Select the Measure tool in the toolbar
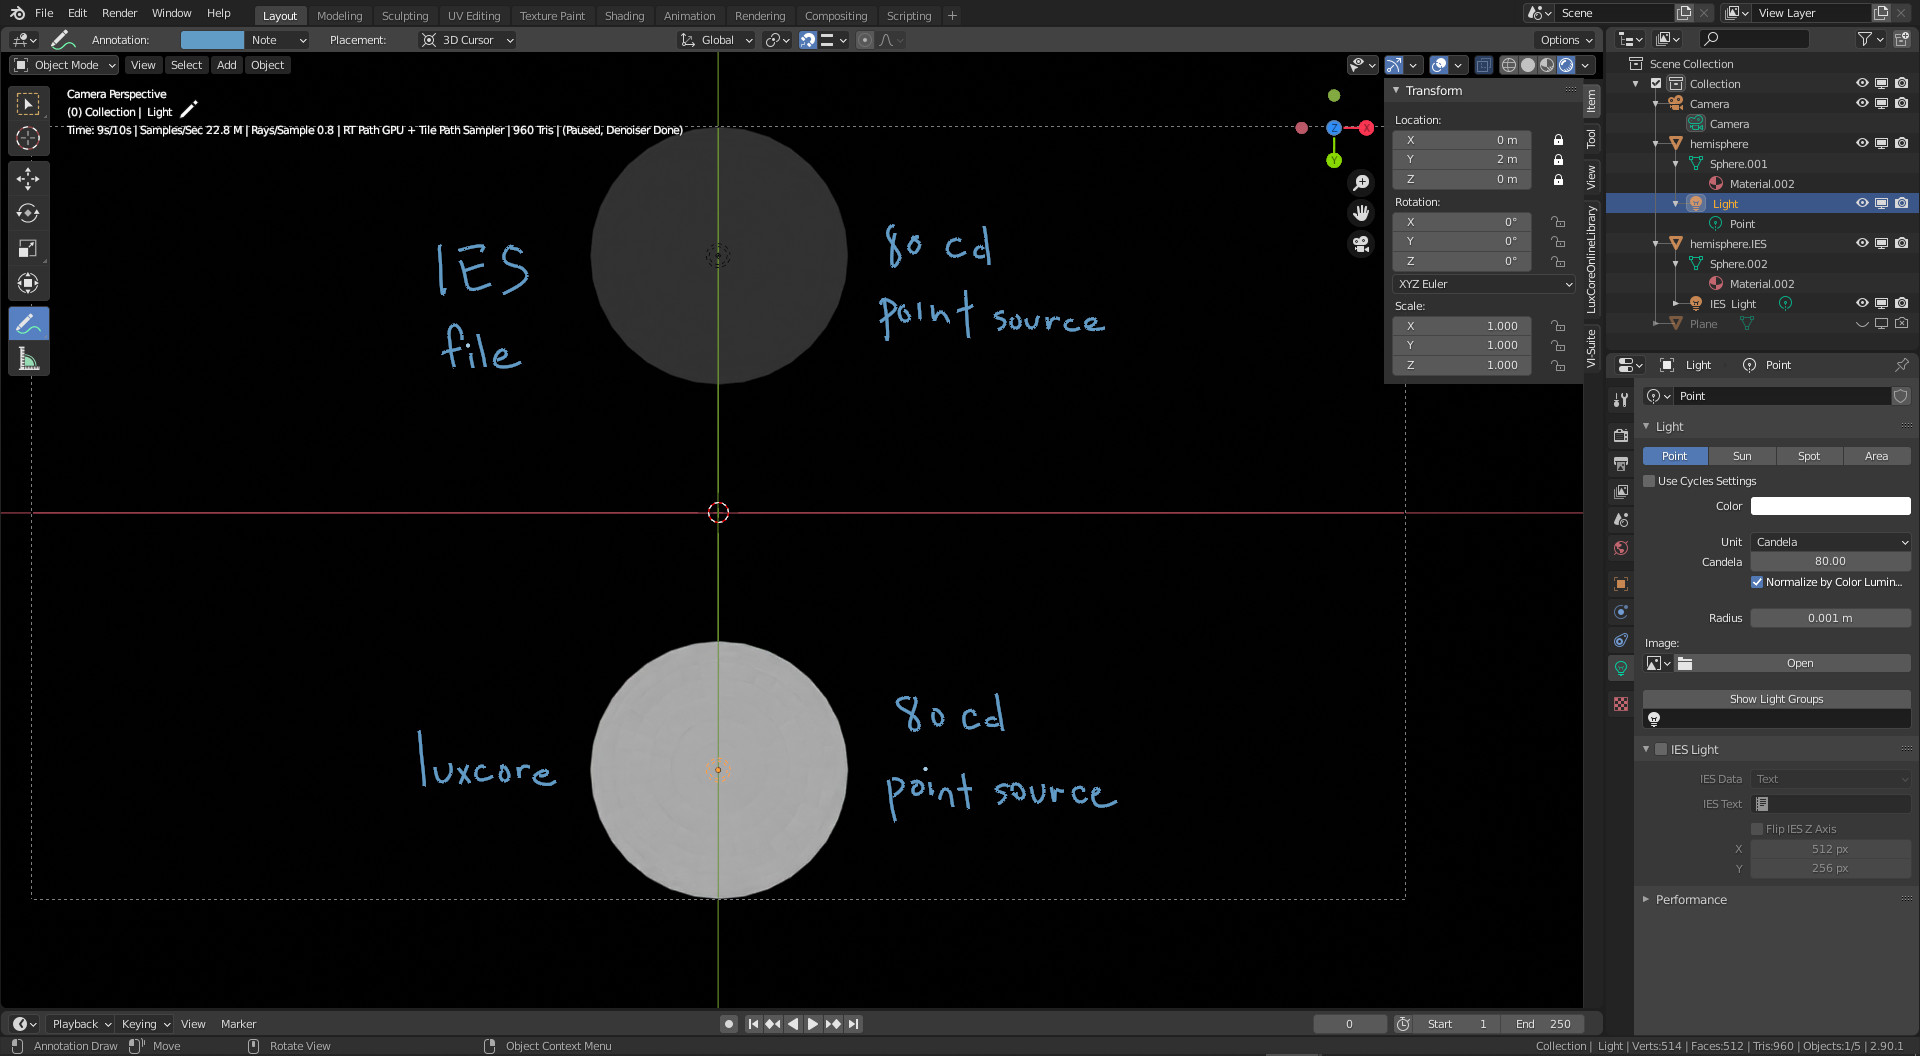This screenshot has height=1056, width=1920. coord(28,359)
